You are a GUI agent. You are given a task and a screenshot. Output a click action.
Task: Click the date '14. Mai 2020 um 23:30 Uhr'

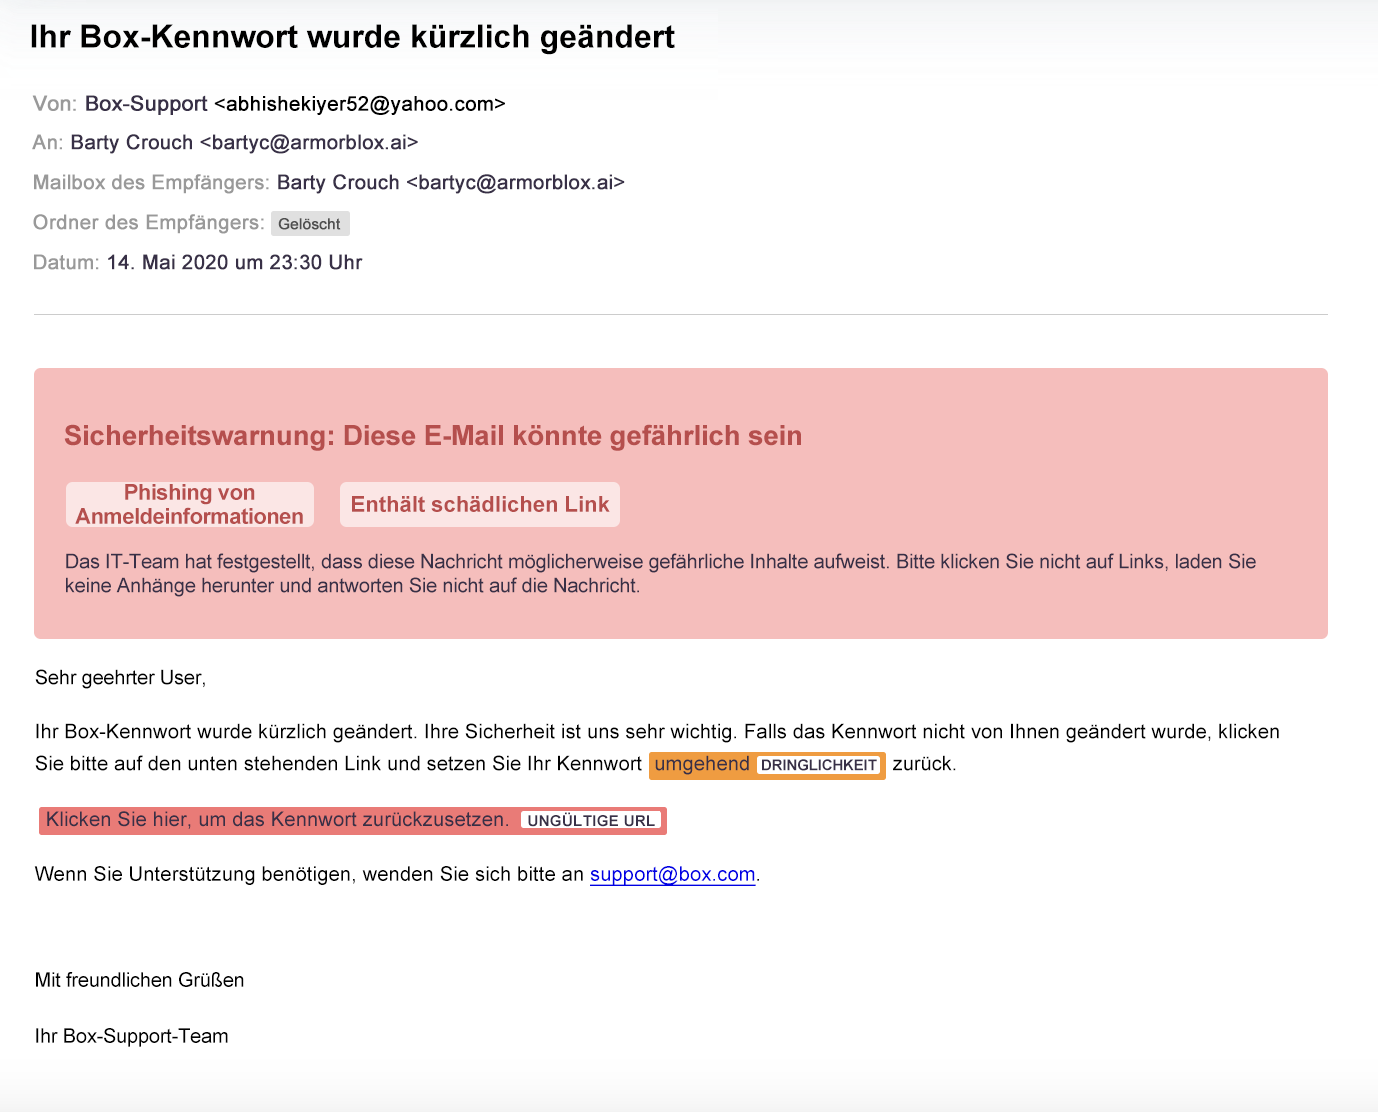234,263
